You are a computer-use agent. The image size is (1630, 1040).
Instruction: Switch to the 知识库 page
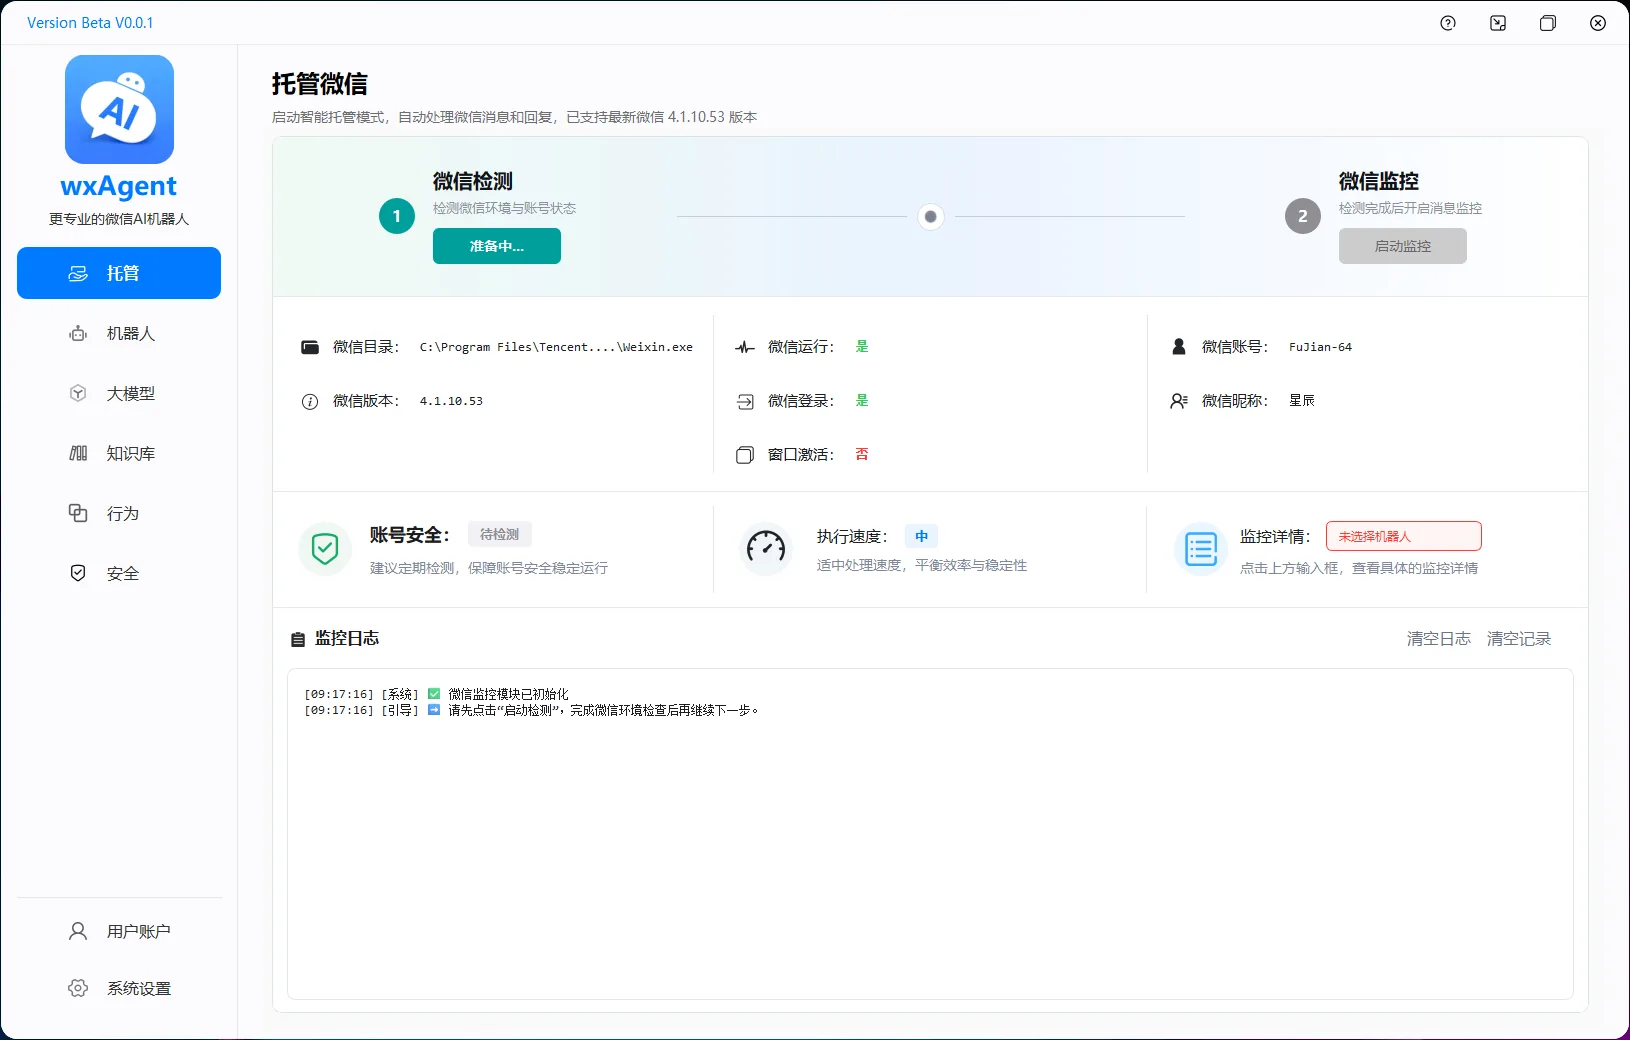click(119, 454)
